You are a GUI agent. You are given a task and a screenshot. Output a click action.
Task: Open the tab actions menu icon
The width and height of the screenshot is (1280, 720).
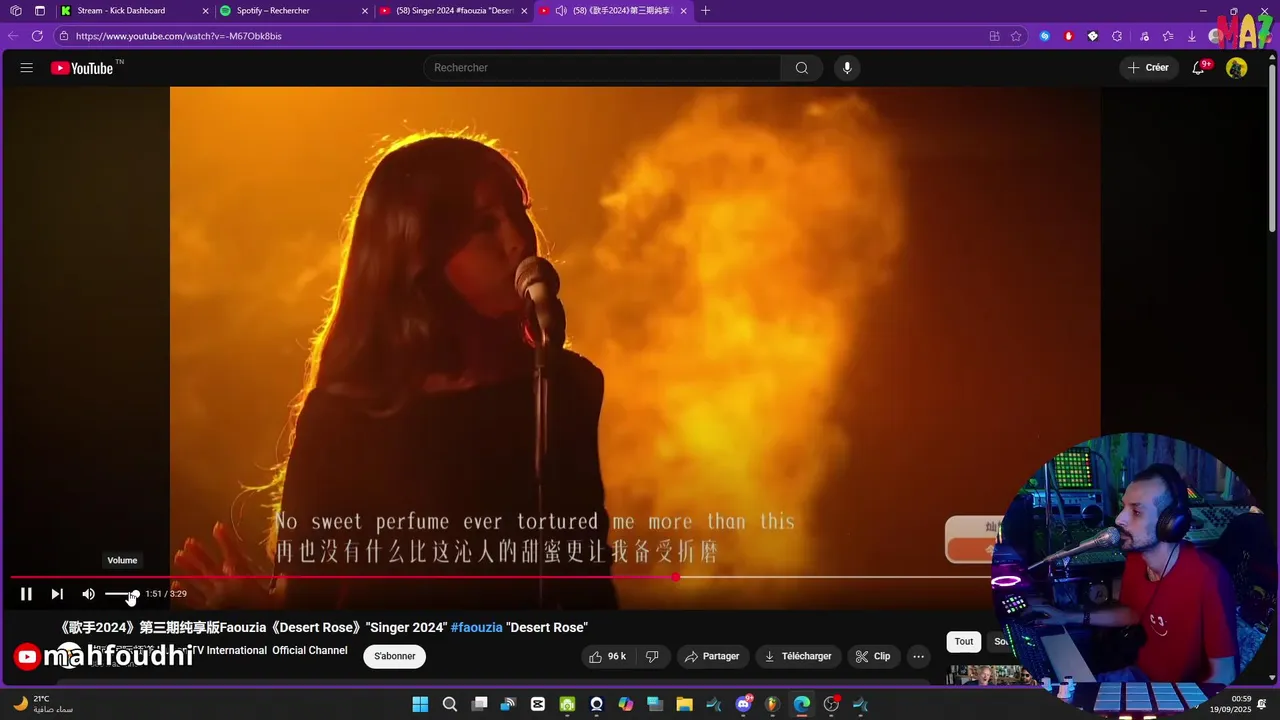point(40,11)
